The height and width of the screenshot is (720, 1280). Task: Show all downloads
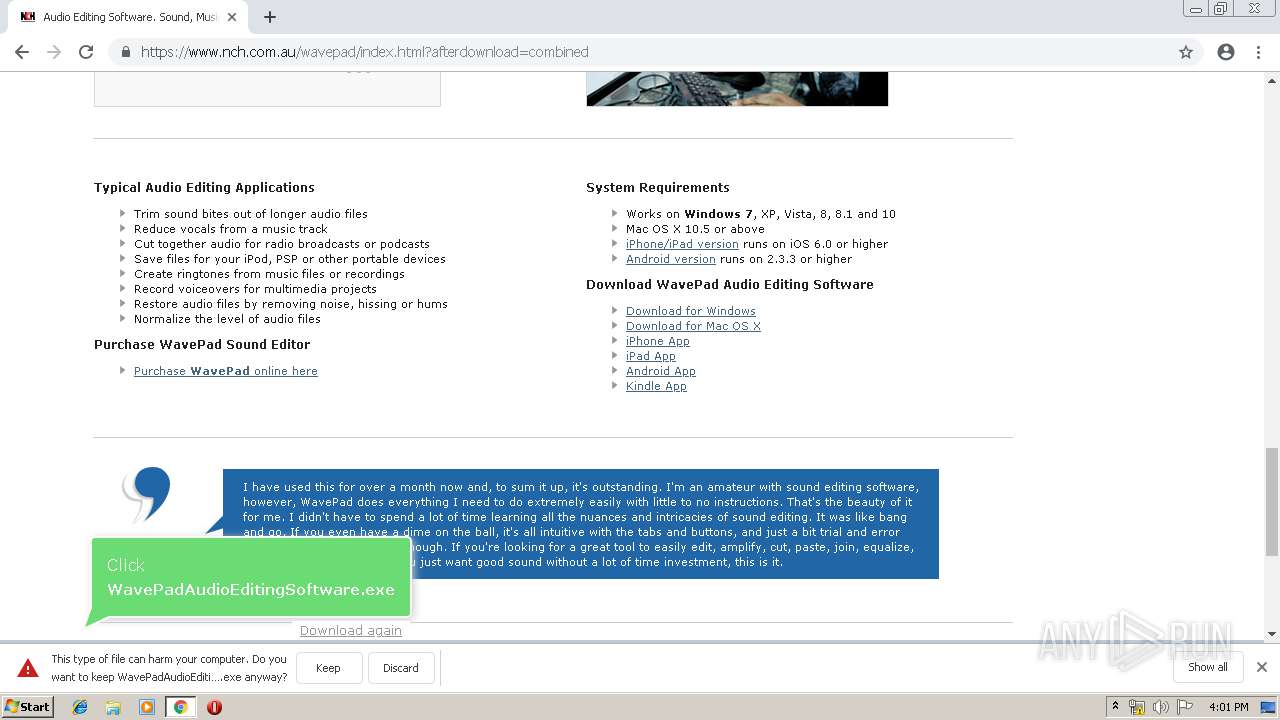pos(1208,667)
